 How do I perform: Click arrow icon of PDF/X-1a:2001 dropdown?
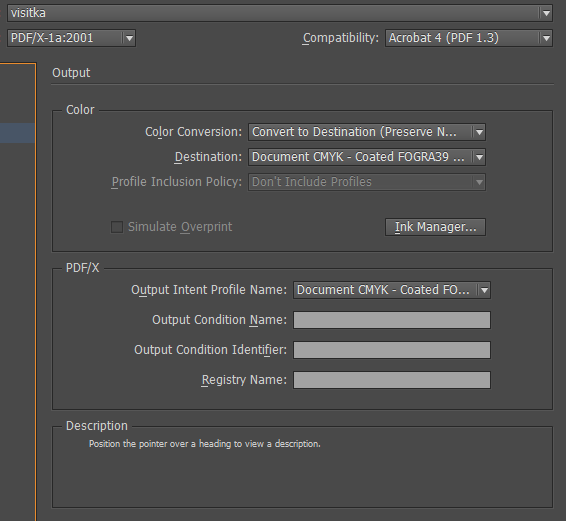tap(129, 38)
